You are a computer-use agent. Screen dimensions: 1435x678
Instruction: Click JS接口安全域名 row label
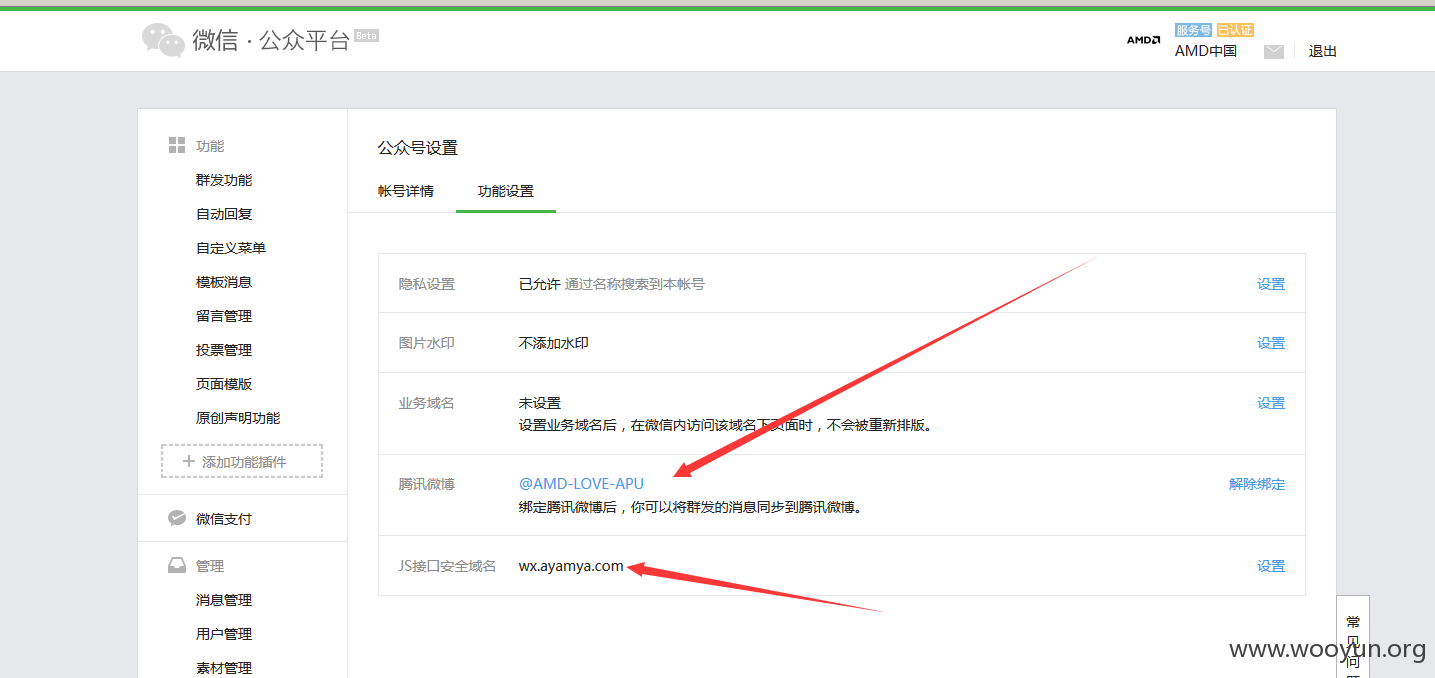click(447, 566)
